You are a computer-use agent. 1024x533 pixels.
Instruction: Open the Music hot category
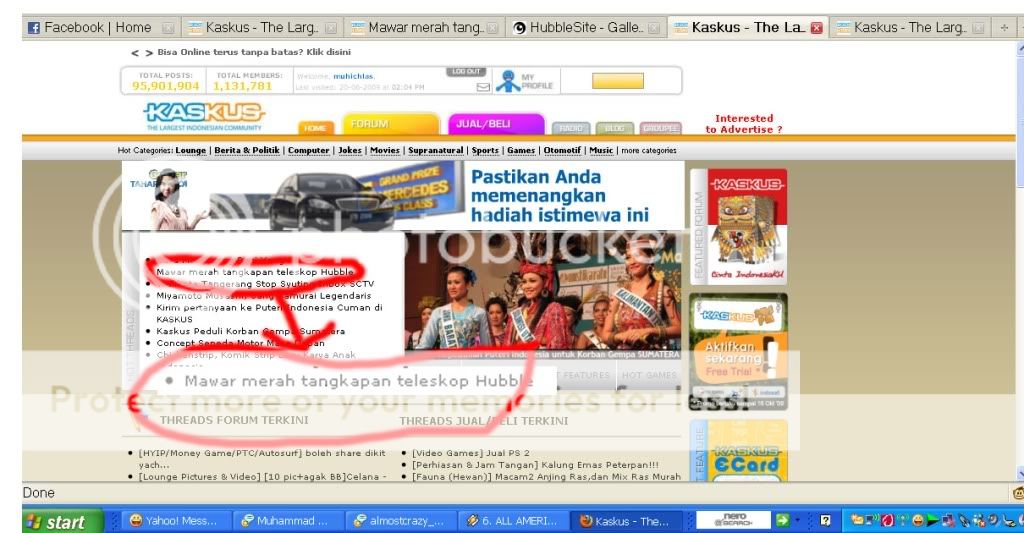point(601,150)
